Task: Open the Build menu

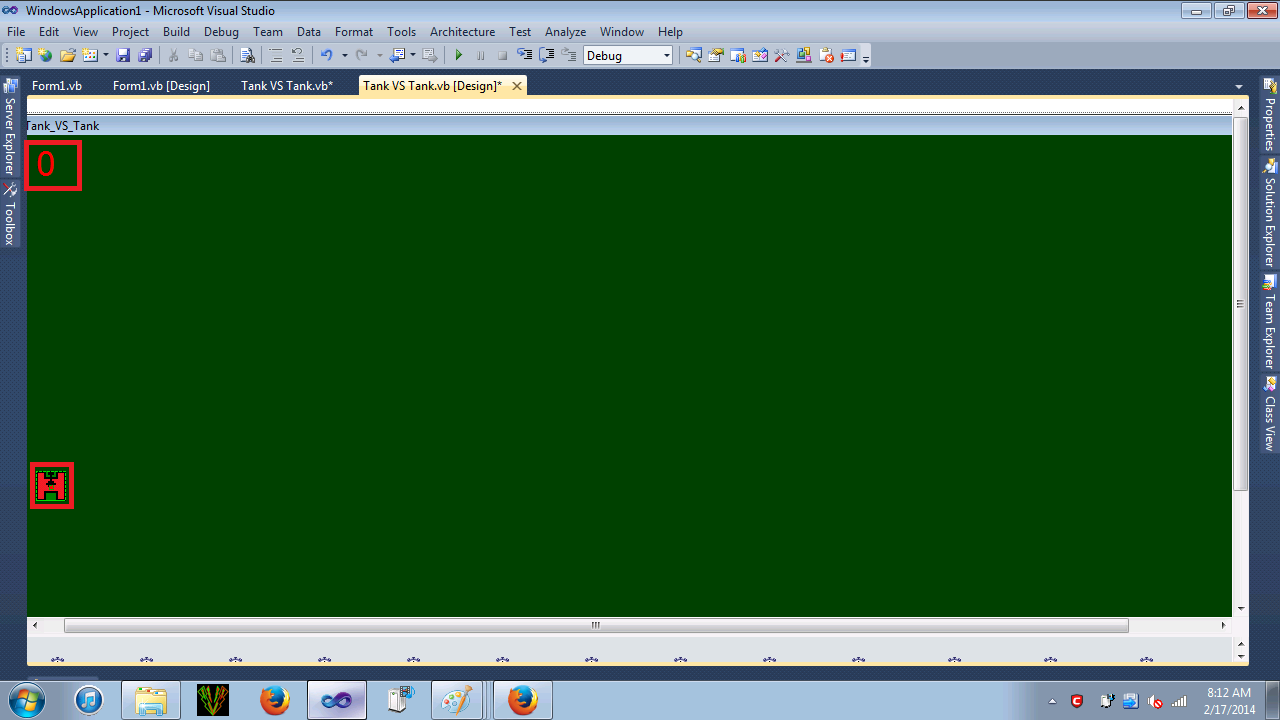Action: [176, 32]
